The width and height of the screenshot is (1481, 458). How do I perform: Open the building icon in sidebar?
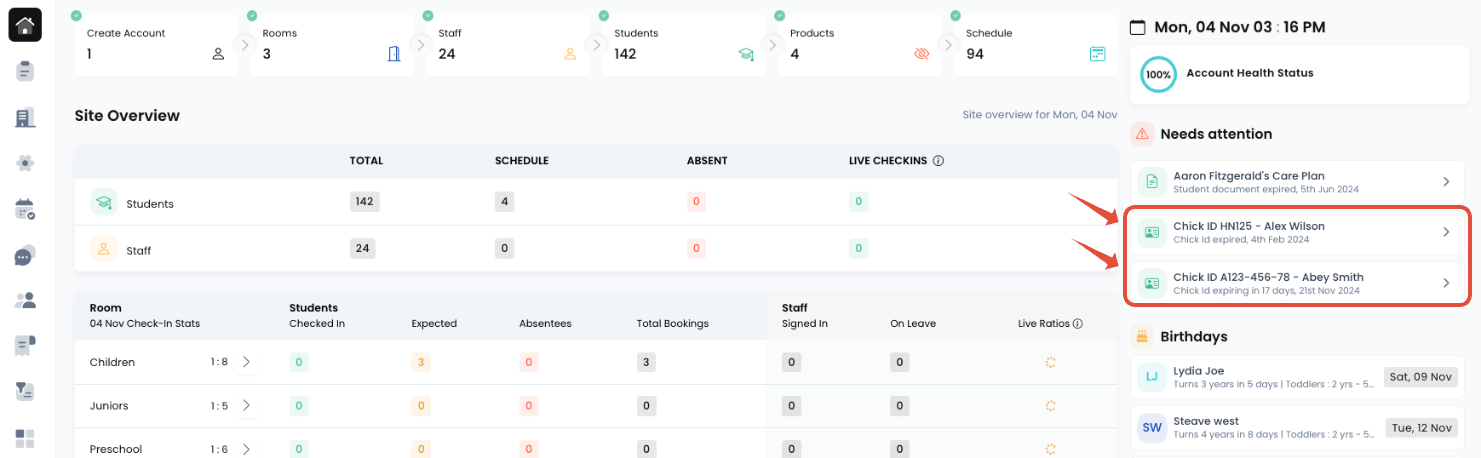(25, 118)
